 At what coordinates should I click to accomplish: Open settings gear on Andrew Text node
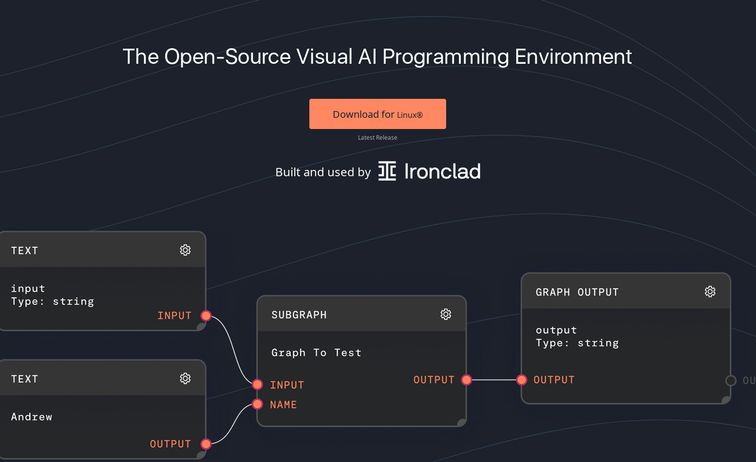(x=185, y=378)
